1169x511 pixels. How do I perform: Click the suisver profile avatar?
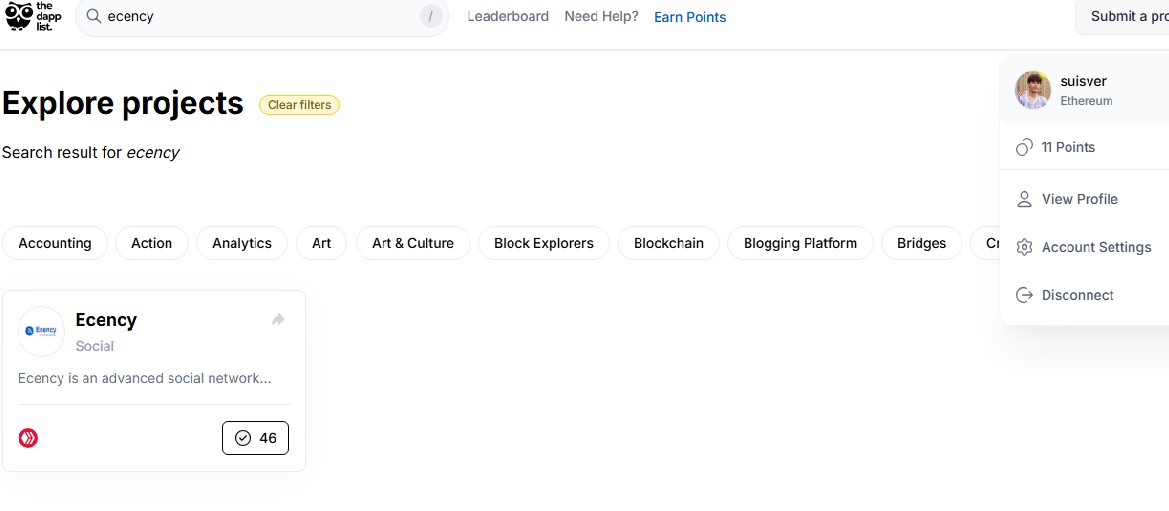[x=1033, y=90]
